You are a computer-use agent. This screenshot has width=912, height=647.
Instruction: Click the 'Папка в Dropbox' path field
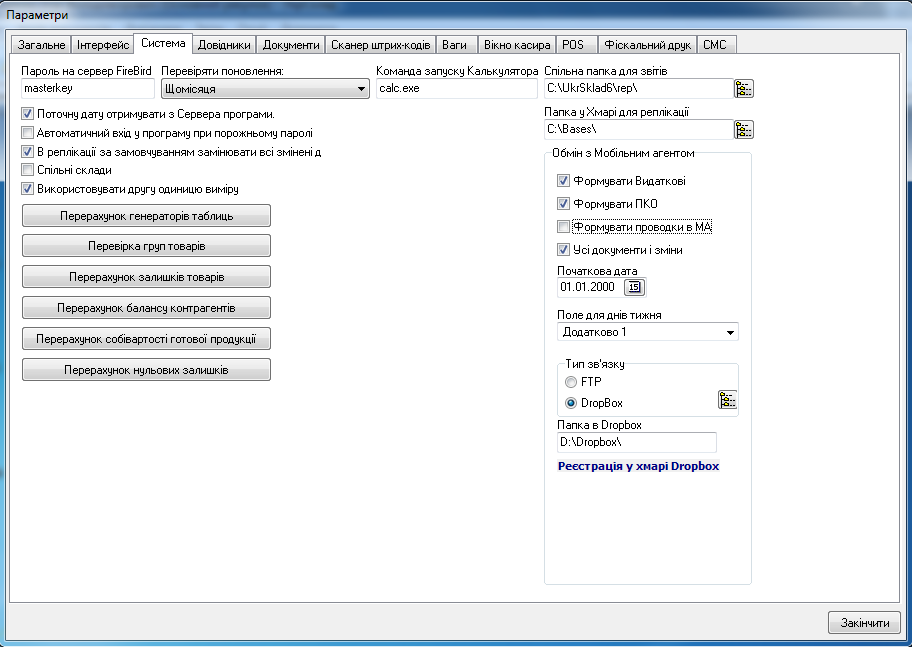click(x=636, y=442)
